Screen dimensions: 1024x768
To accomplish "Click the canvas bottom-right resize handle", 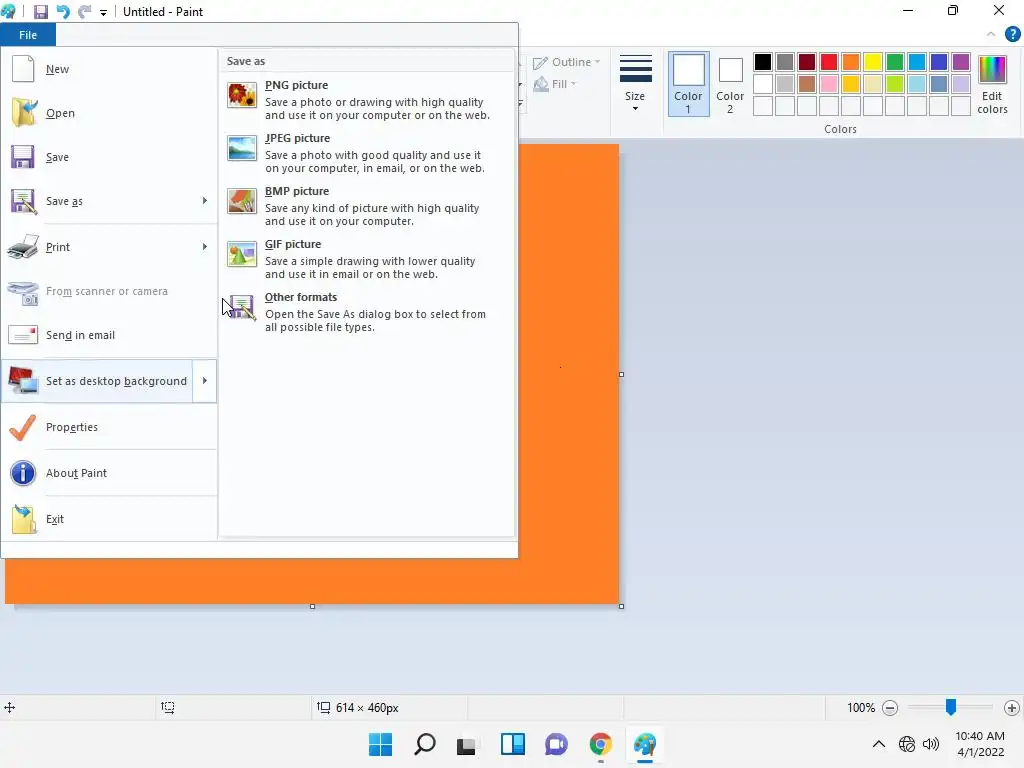I will [621, 606].
